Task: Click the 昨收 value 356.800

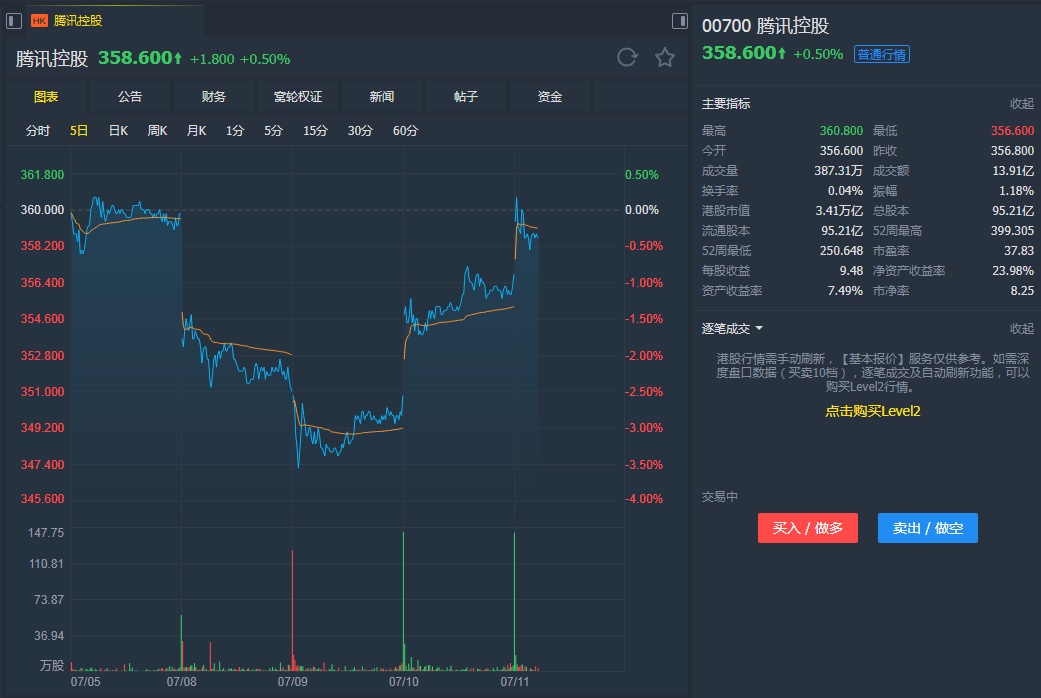Action: coord(1012,151)
